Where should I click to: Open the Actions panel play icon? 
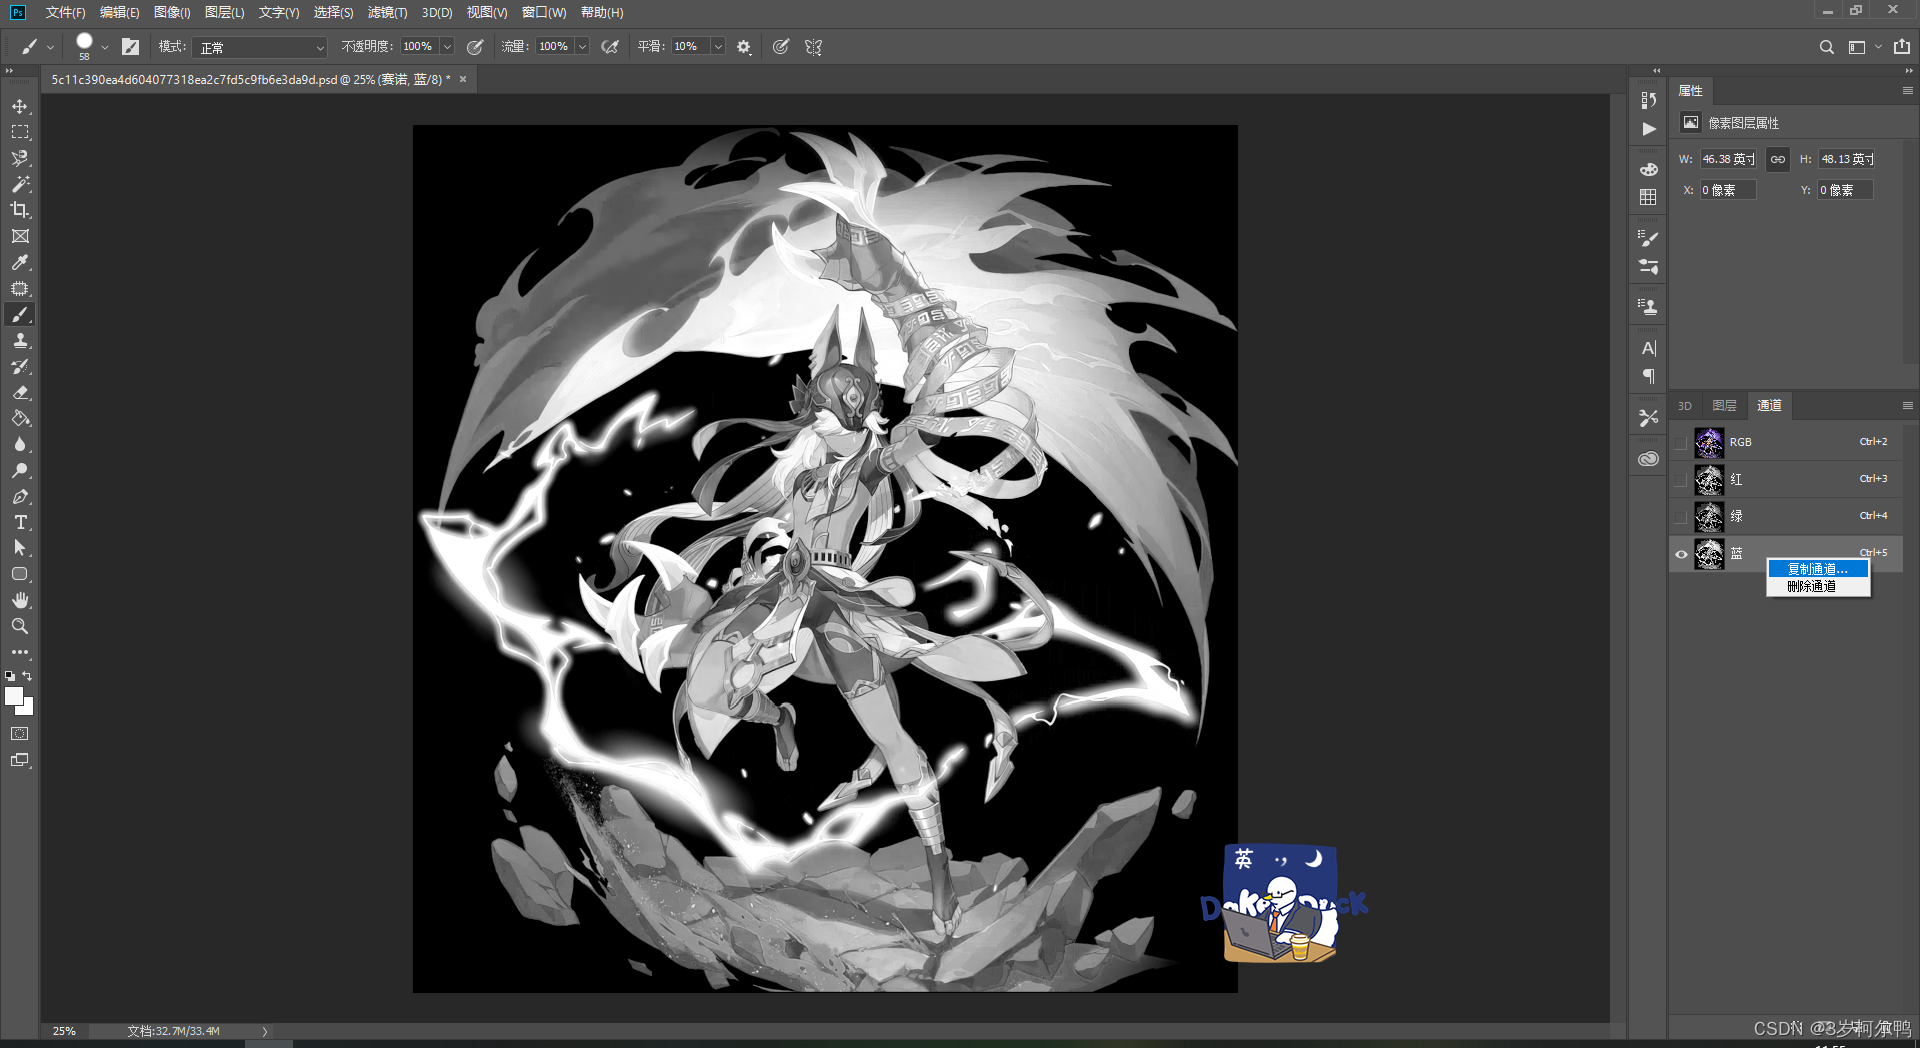[x=1649, y=129]
